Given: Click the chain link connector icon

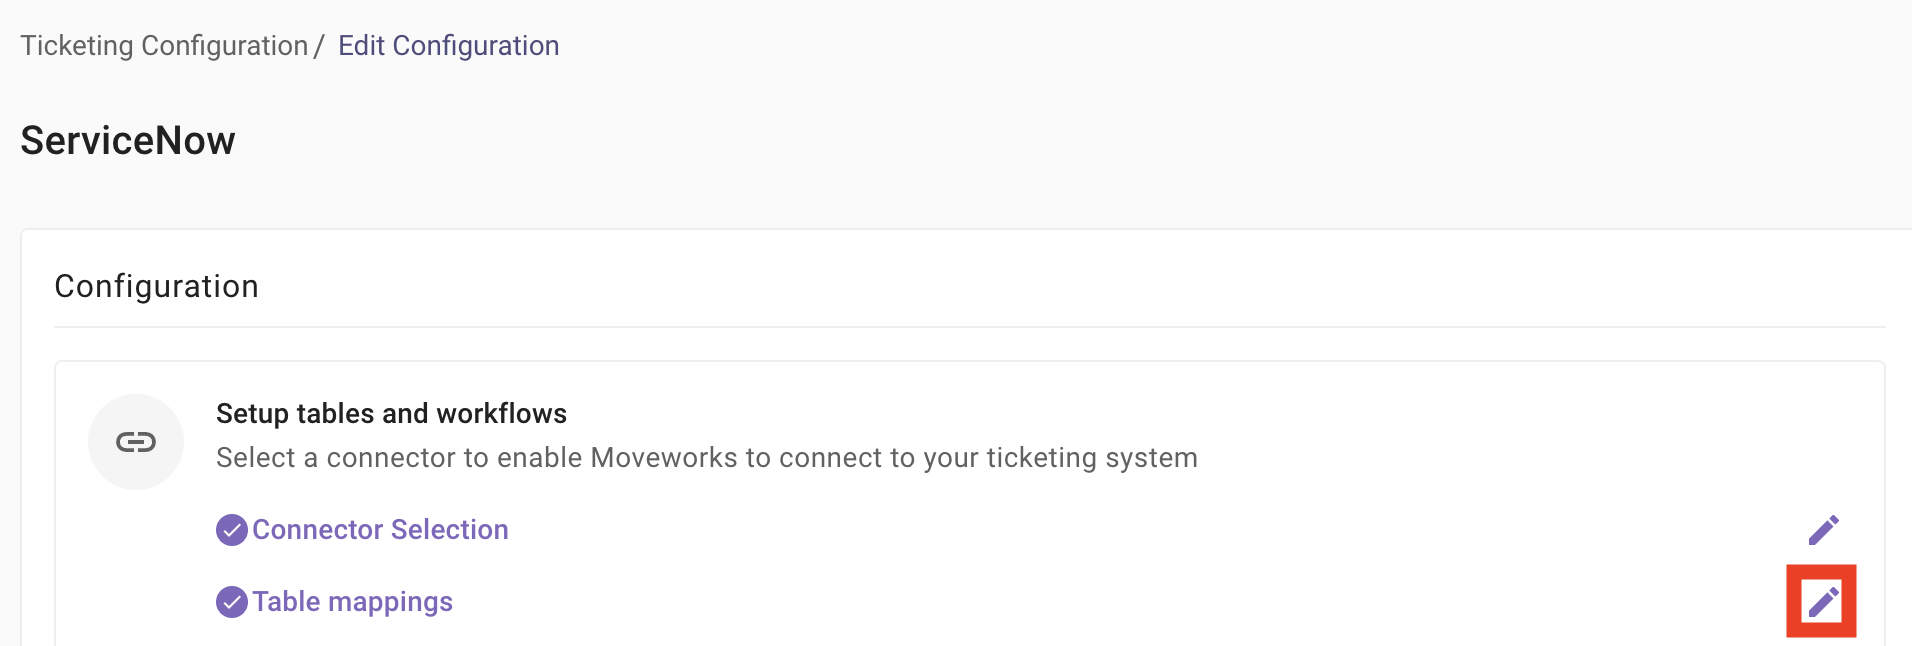Looking at the screenshot, I should tap(136, 442).
